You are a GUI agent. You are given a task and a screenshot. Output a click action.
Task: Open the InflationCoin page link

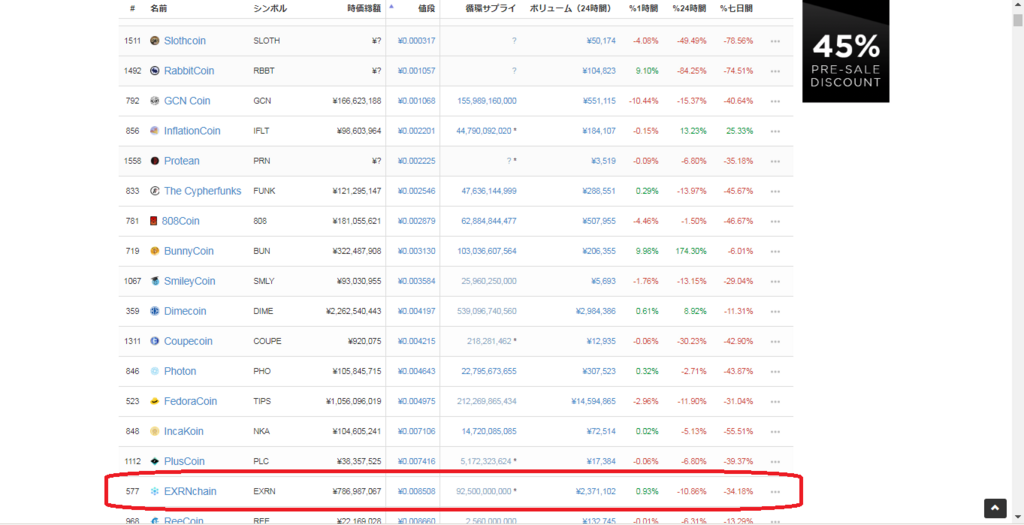click(x=192, y=131)
